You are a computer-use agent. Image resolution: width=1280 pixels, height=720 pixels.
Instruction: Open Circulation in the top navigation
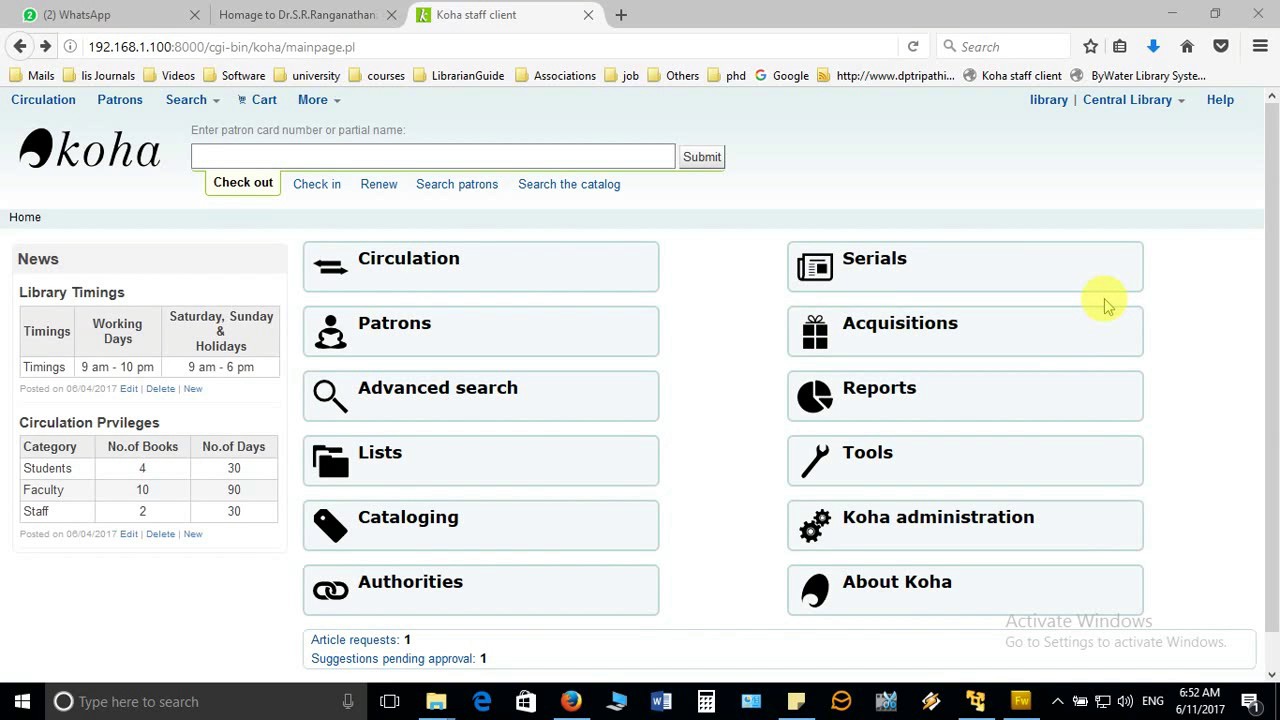pos(43,100)
